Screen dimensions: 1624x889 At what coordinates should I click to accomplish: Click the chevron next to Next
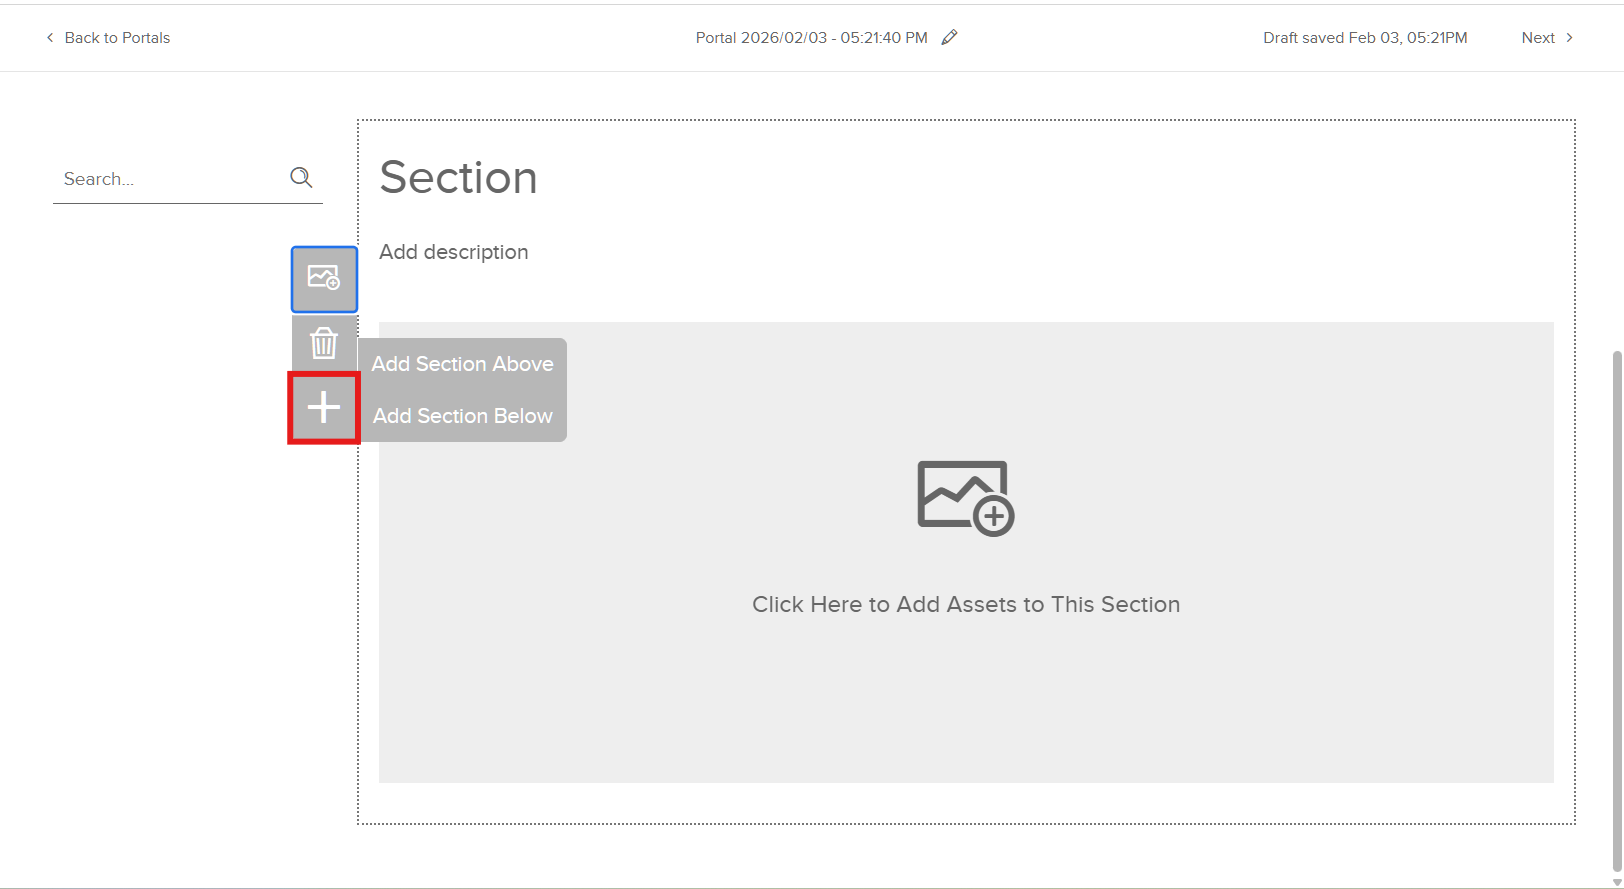pyautogui.click(x=1569, y=37)
